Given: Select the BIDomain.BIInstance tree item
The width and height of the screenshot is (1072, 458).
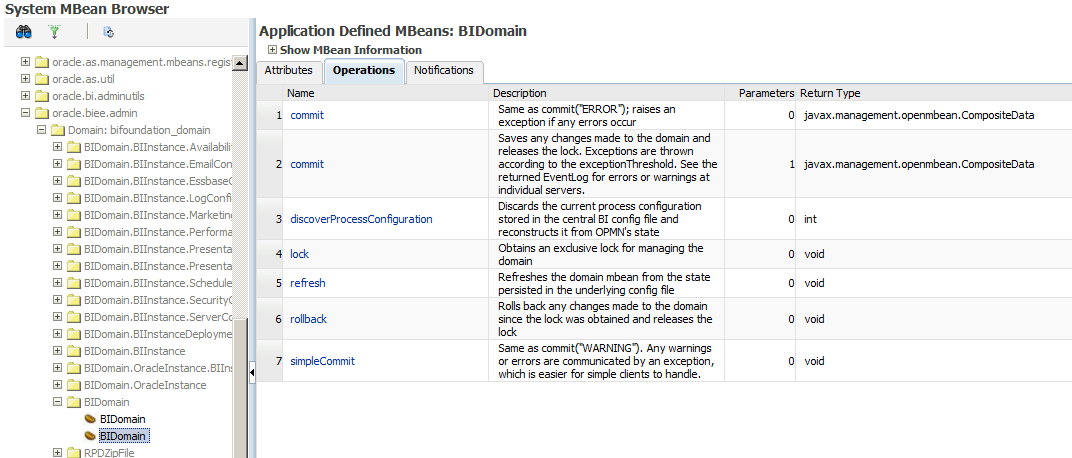Looking at the screenshot, I should (134, 351).
